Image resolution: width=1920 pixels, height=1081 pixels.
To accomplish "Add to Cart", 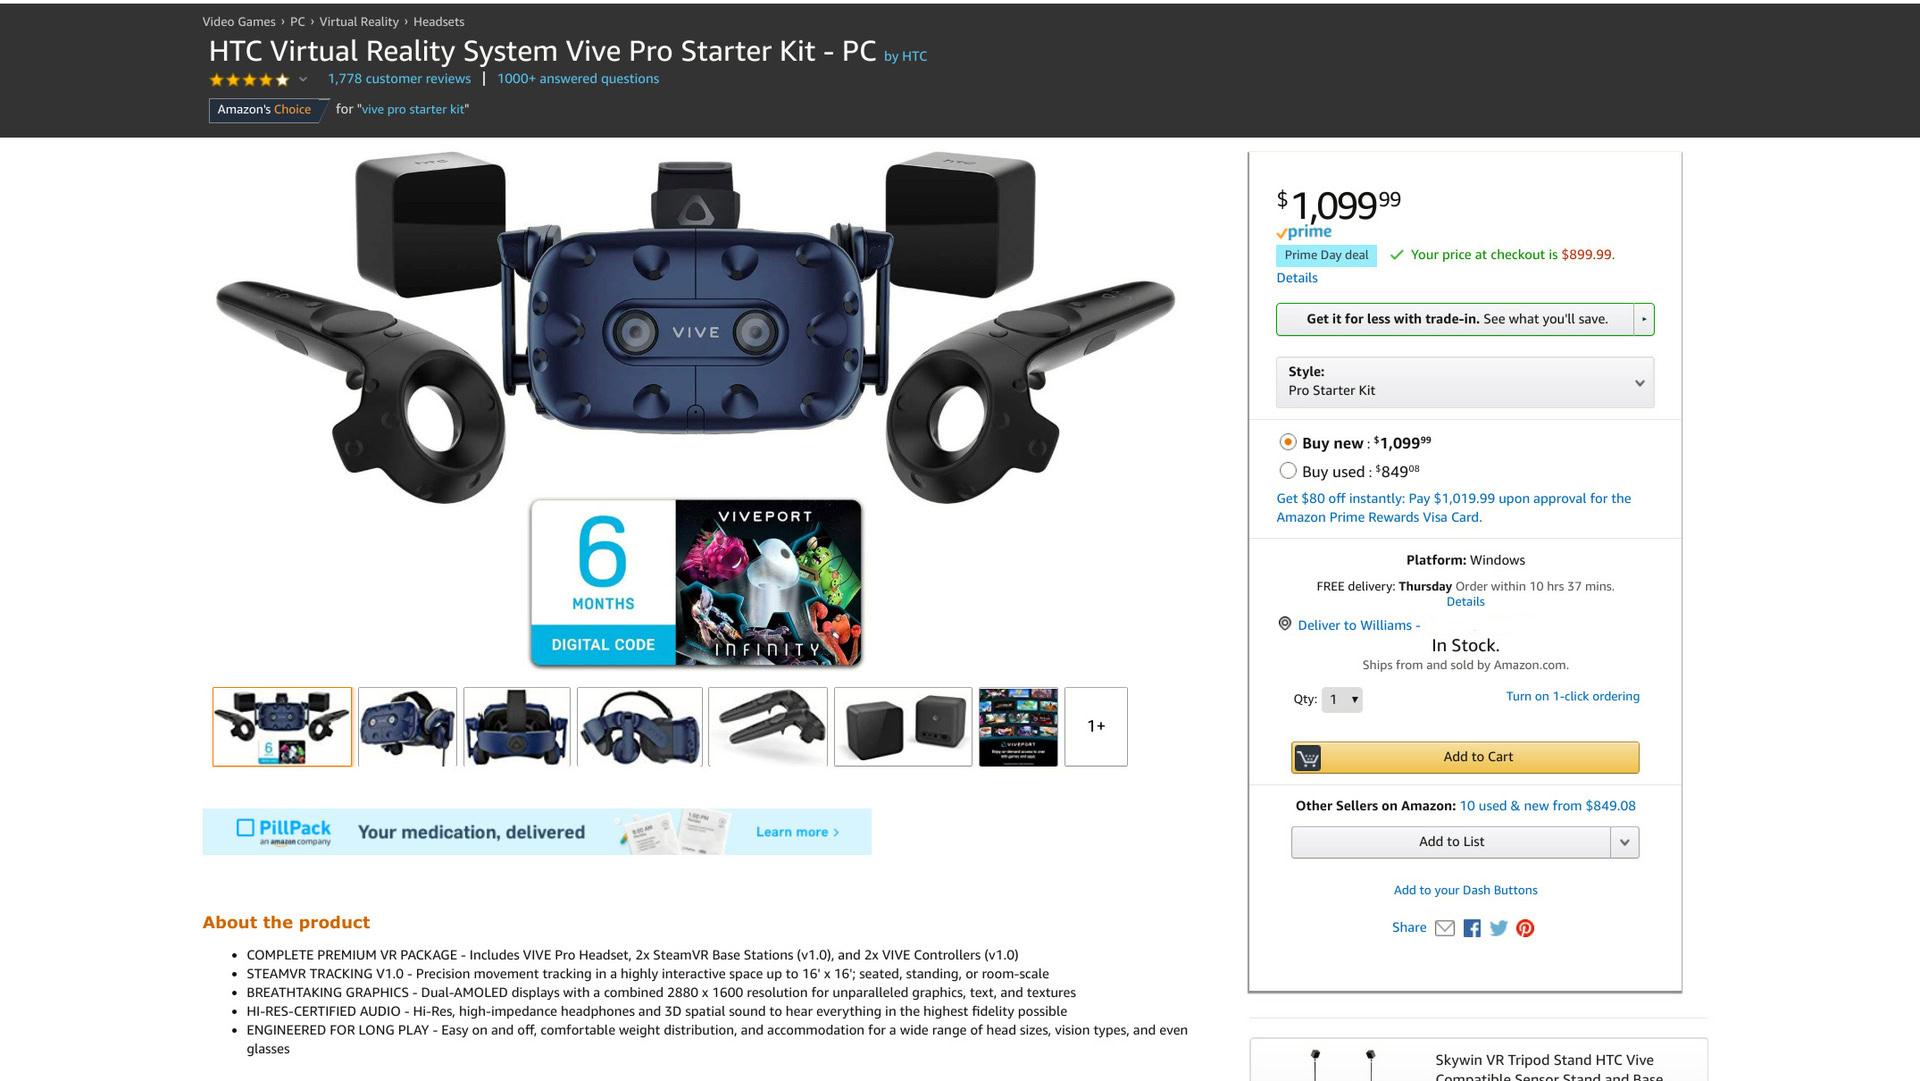I will (1465, 757).
